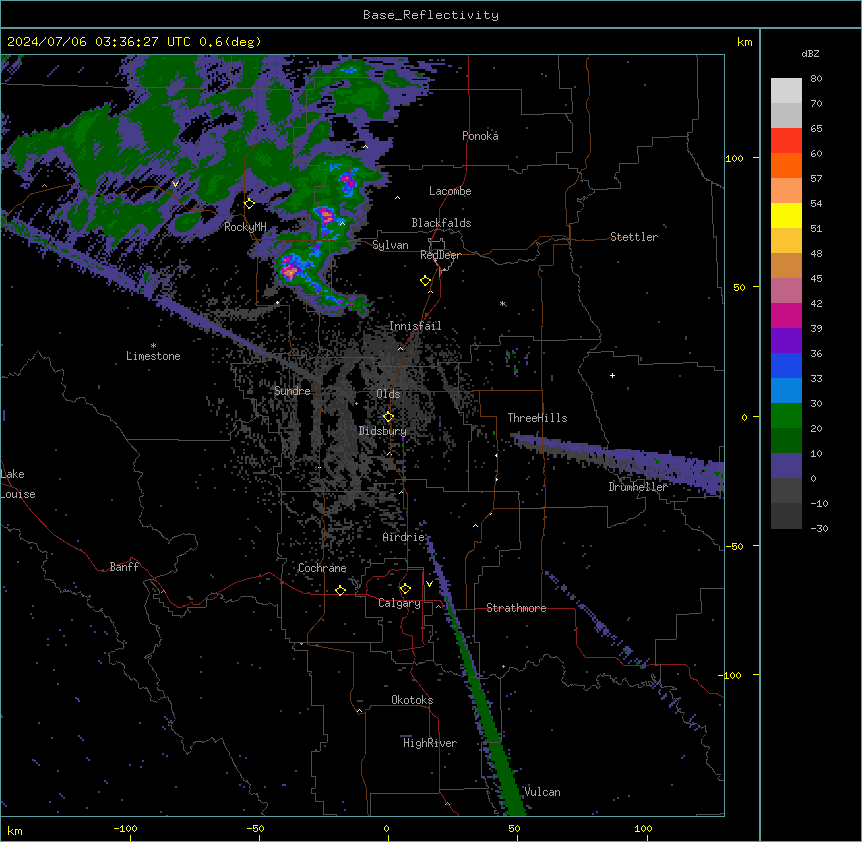The height and width of the screenshot is (842, 862).
Task: Click the Stettler label
Action: coord(634,237)
